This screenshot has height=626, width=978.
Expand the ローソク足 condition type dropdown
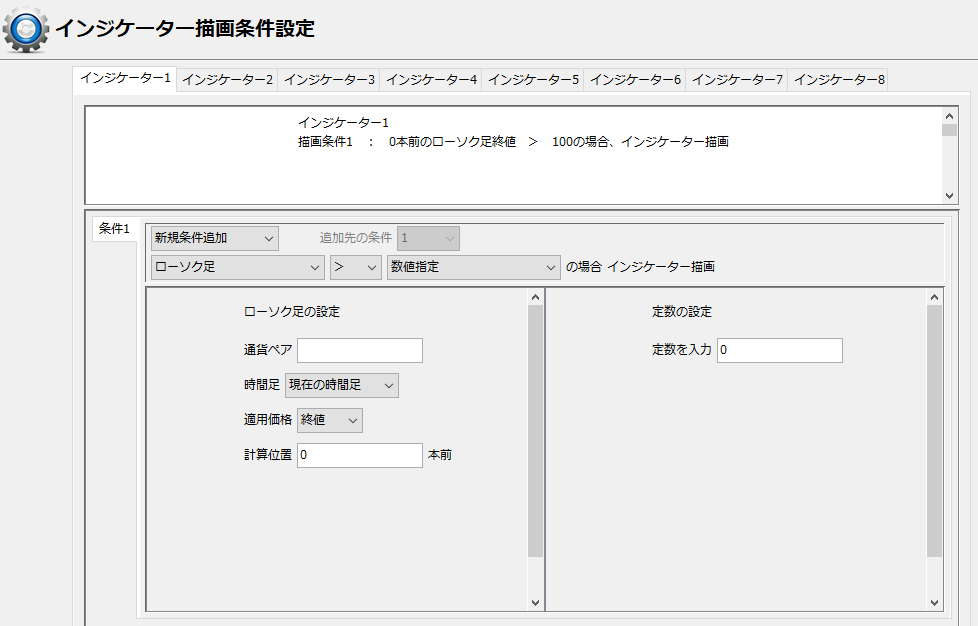coord(236,267)
